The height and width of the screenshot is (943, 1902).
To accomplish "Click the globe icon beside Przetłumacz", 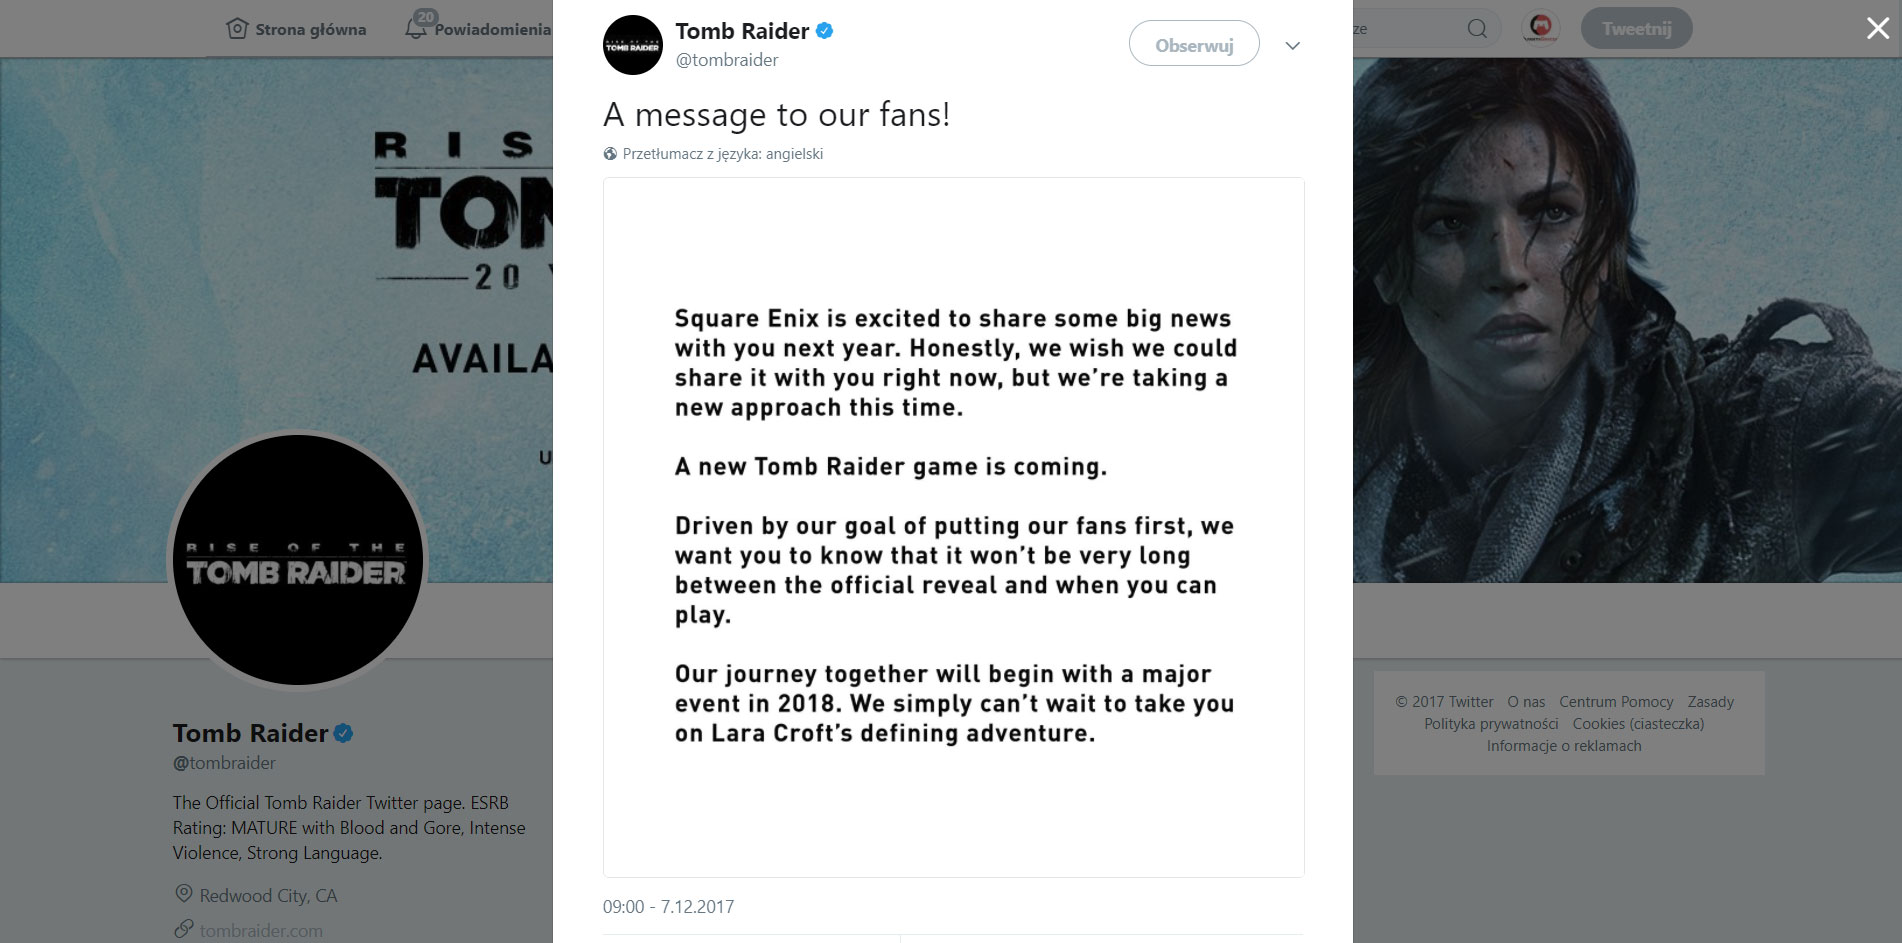I will pos(610,154).
